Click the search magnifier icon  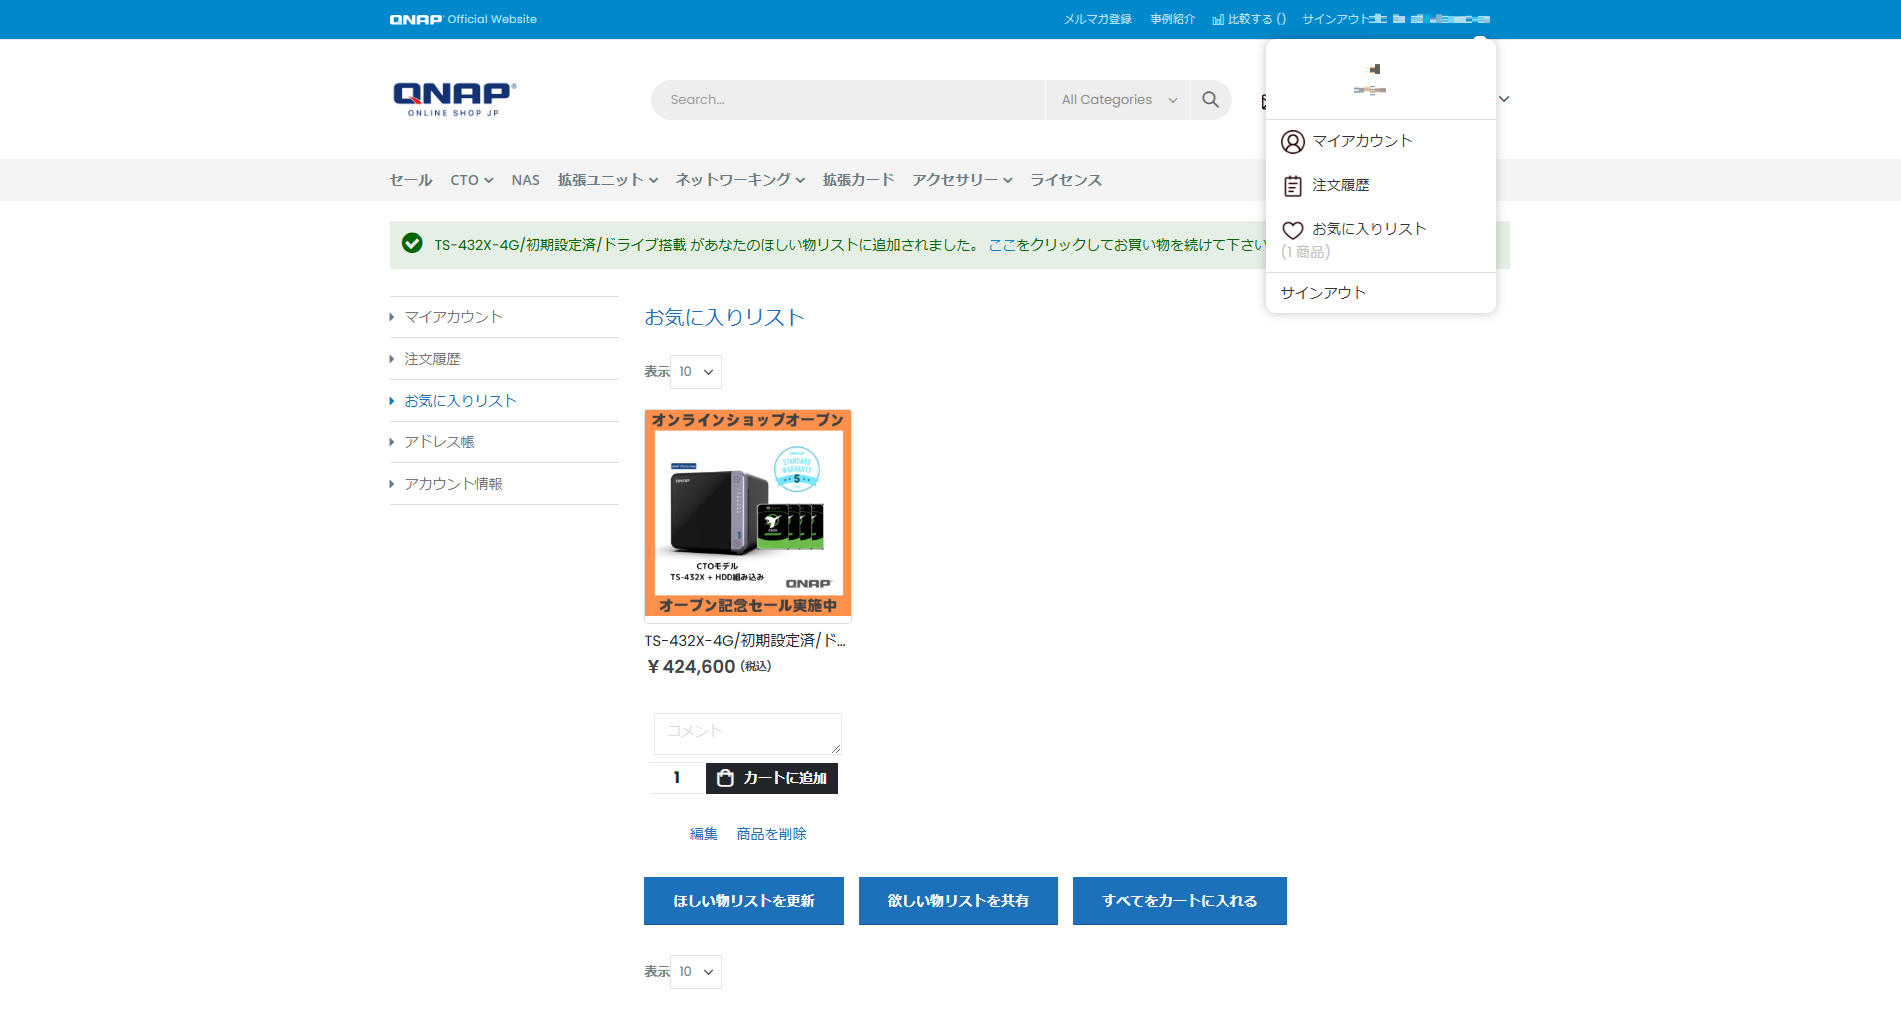pos(1210,100)
